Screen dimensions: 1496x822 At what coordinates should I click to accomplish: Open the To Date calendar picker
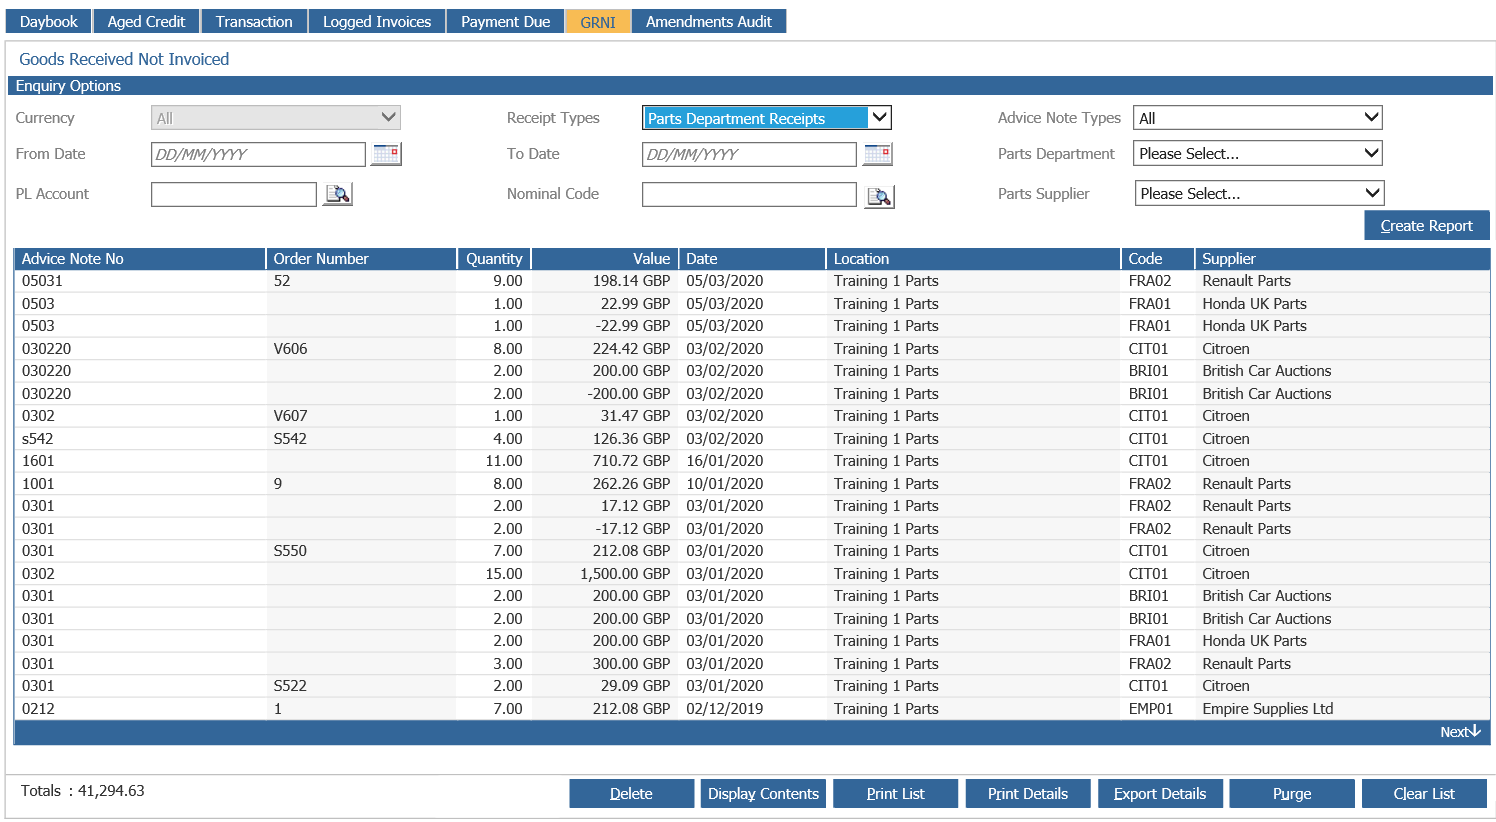[877, 154]
